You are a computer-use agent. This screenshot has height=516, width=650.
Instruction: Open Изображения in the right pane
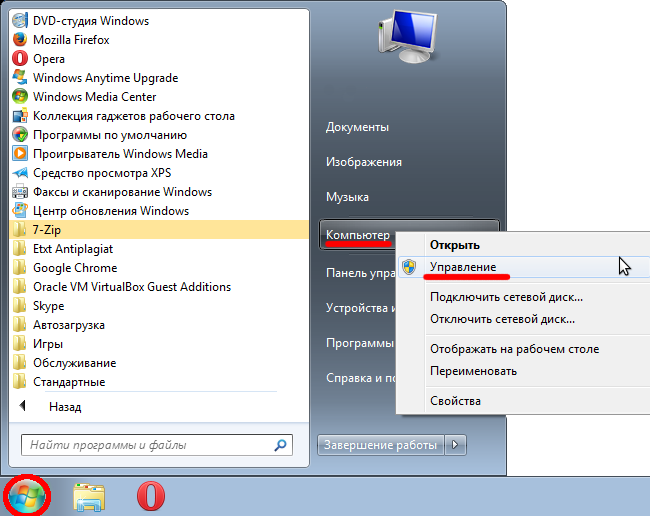click(364, 162)
